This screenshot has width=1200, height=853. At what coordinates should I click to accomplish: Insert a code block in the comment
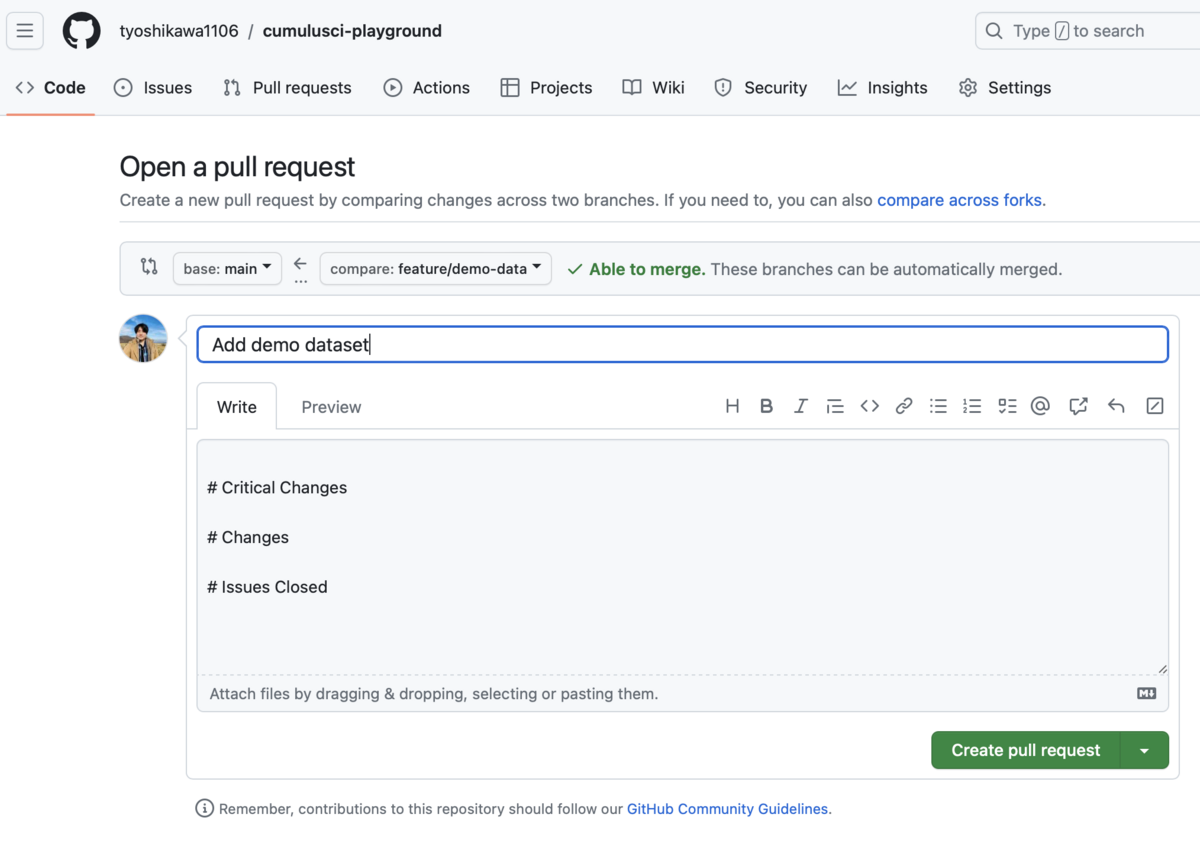(x=869, y=406)
